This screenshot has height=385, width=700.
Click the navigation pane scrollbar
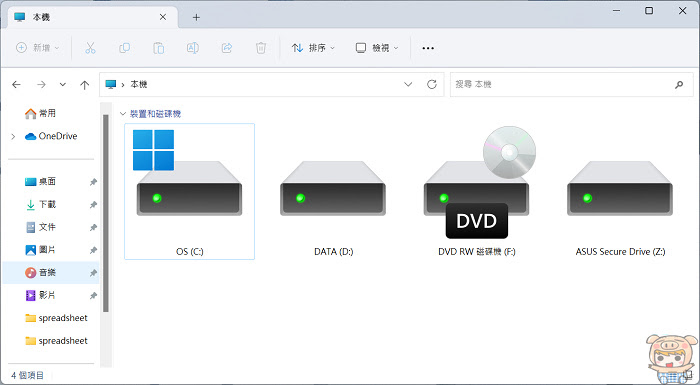tap(106, 213)
